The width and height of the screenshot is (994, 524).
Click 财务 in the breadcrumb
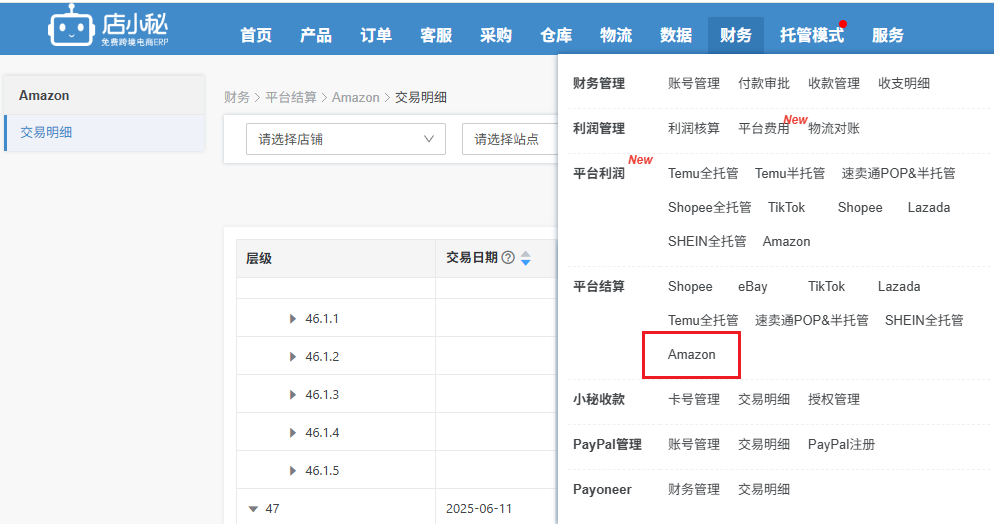237,98
